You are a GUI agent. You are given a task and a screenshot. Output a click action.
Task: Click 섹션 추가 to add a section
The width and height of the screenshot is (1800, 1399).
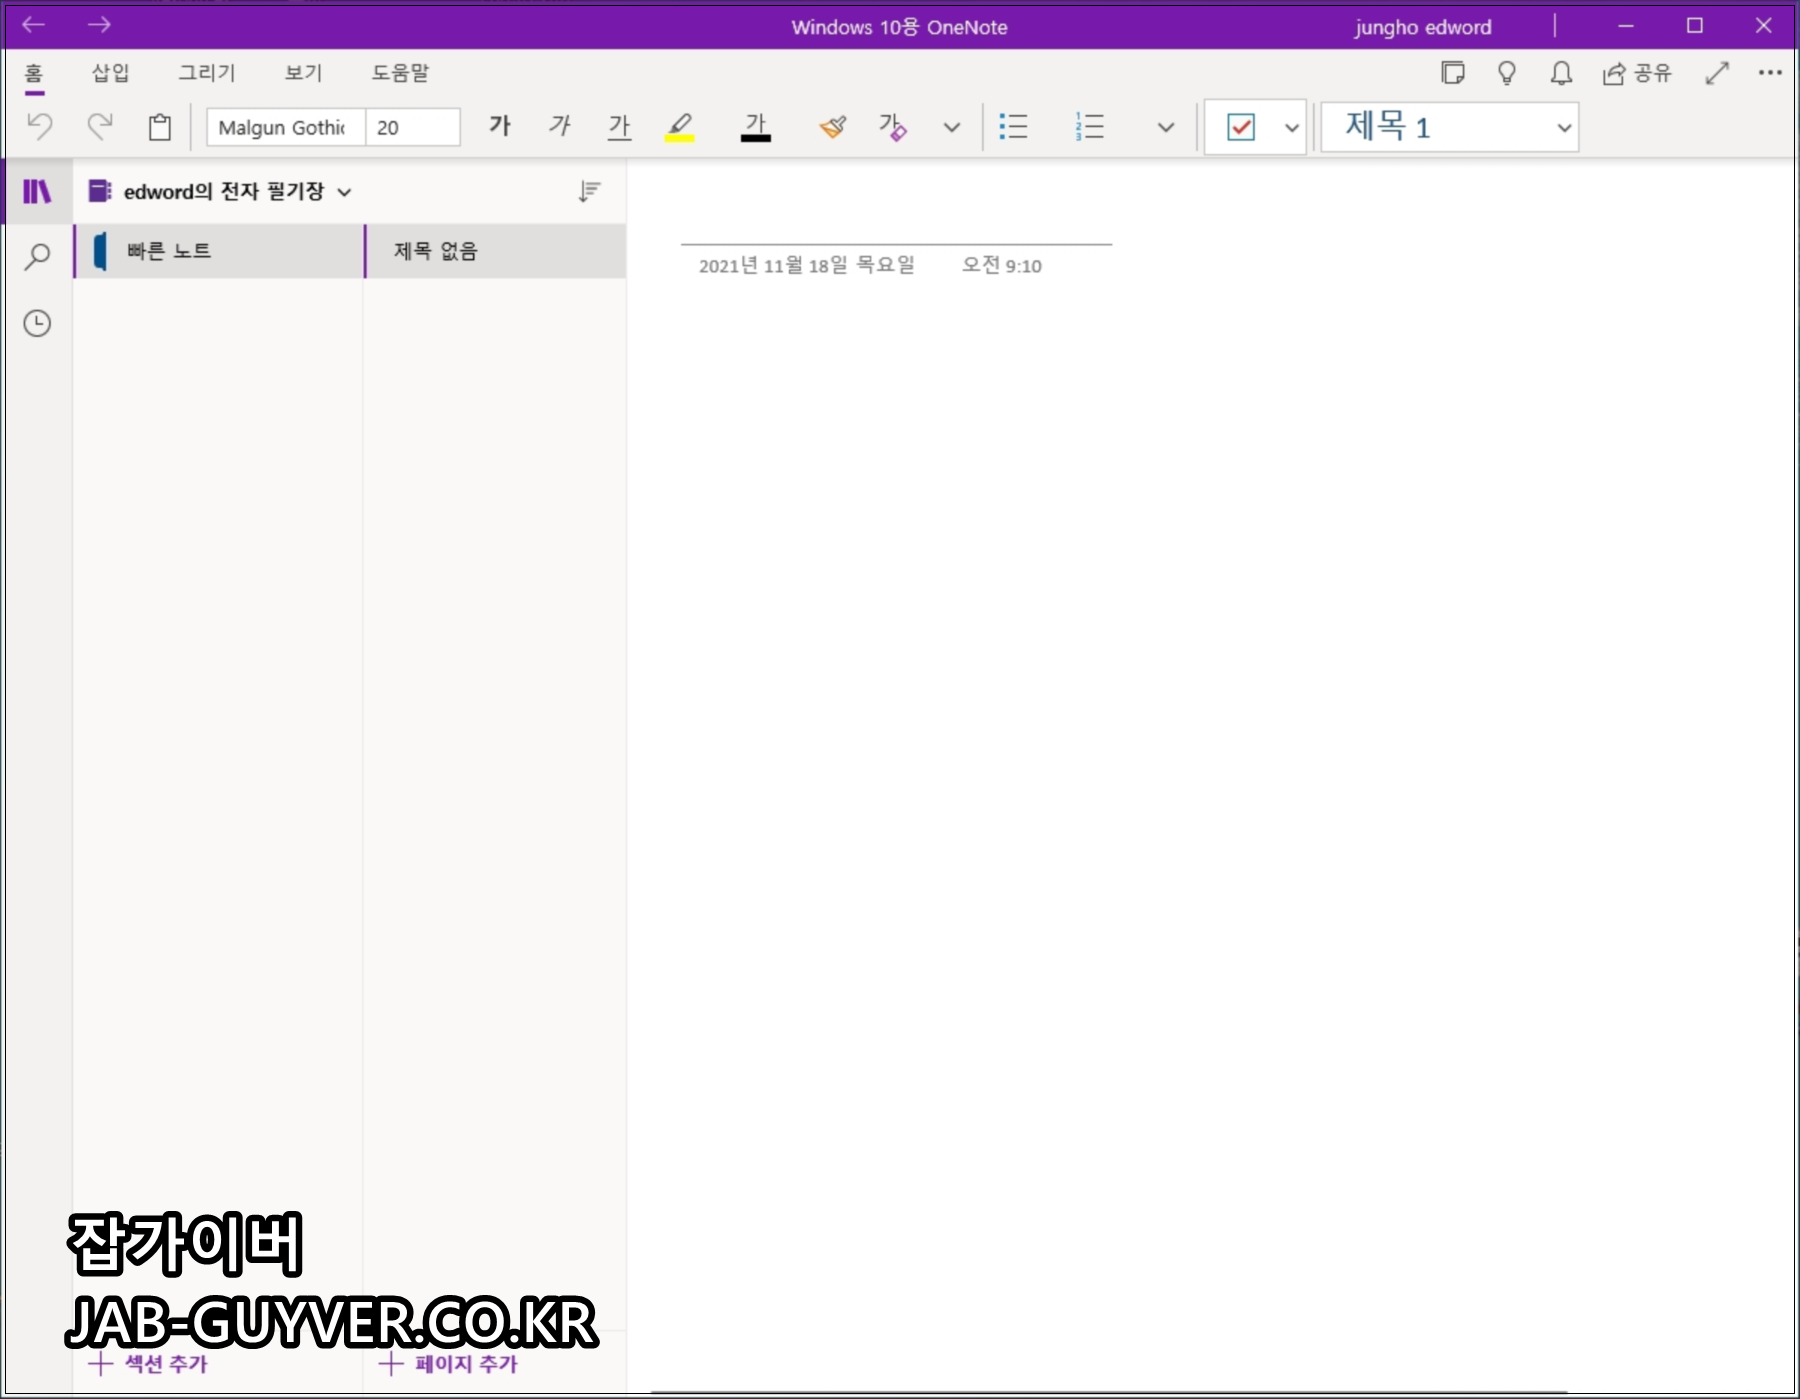pyautogui.click(x=148, y=1363)
